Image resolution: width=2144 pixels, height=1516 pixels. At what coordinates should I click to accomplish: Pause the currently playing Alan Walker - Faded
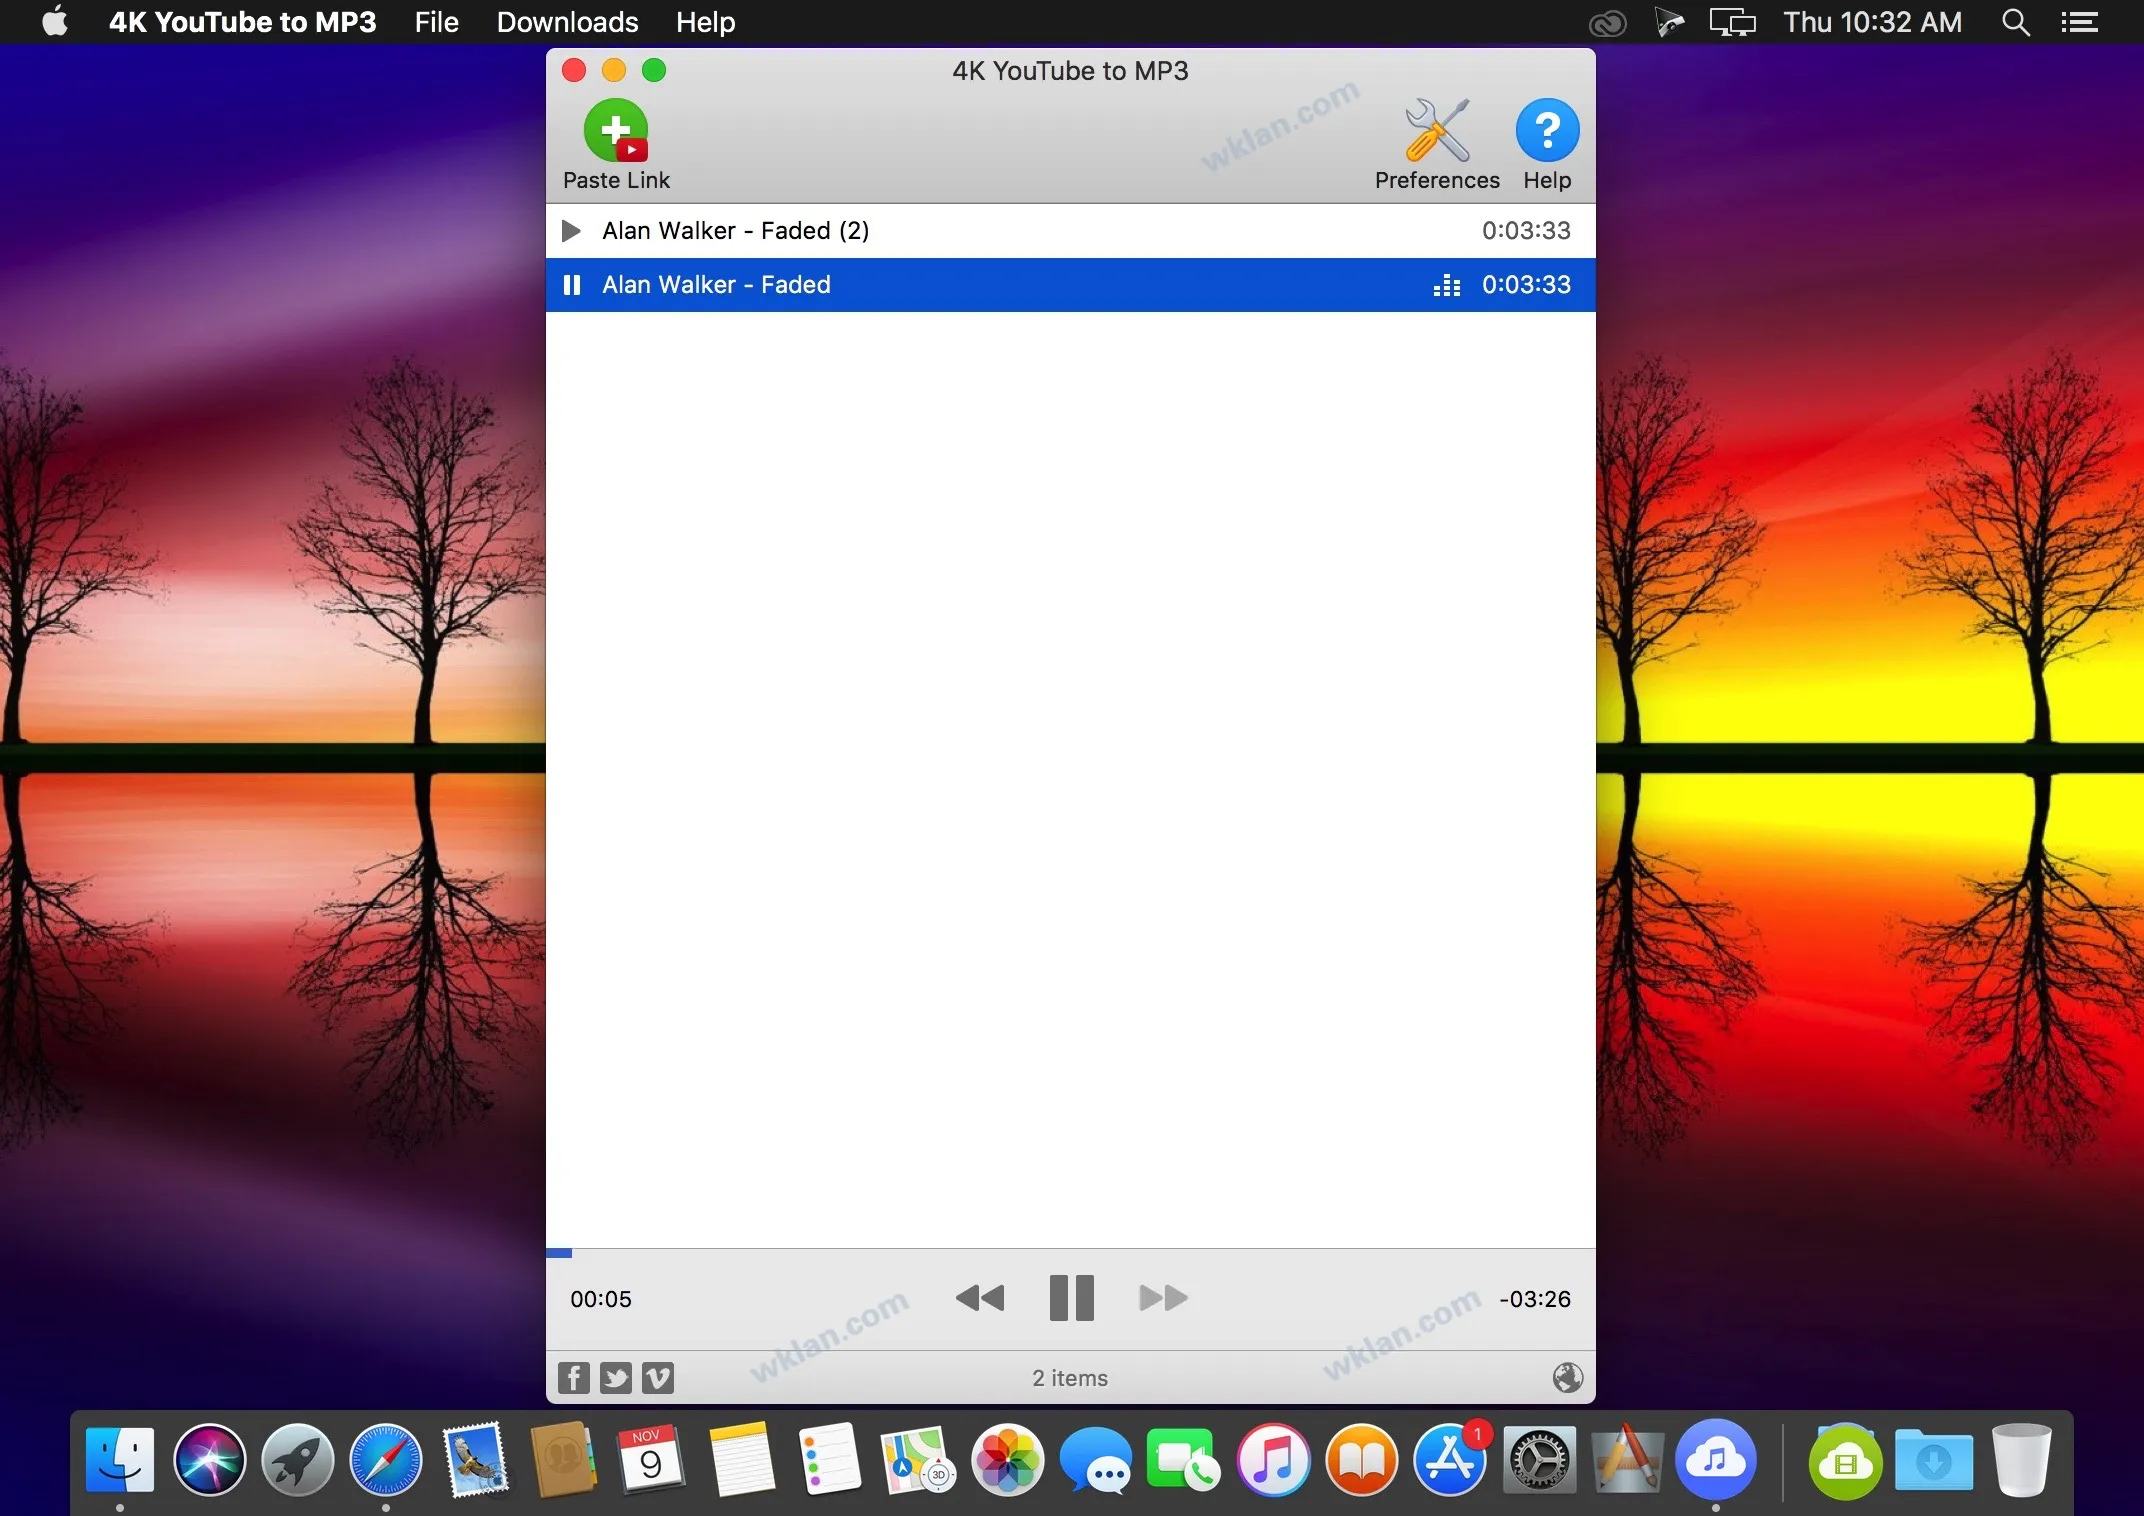coord(1068,1298)
